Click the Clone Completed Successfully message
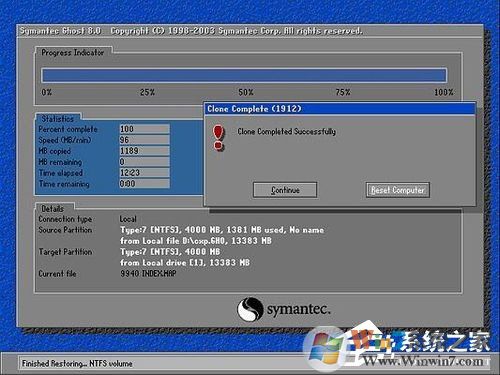 [x=286, y=131]
